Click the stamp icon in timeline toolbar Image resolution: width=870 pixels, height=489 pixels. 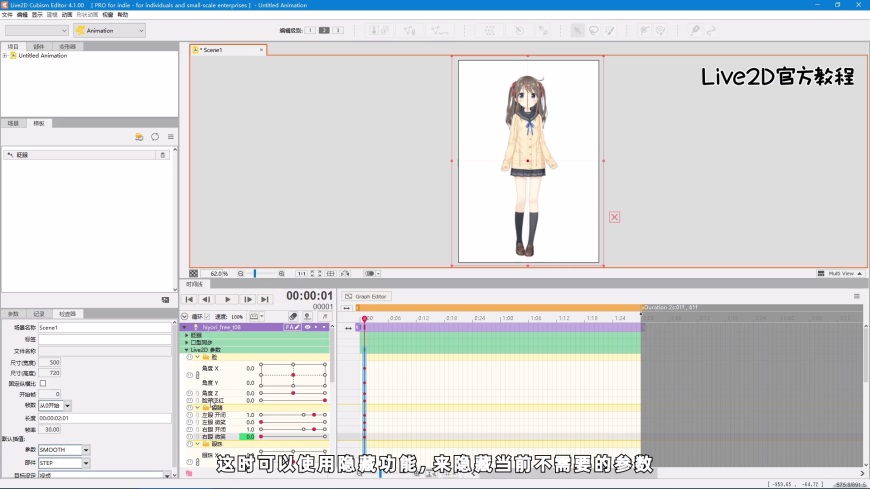pyautogui.click(x=307, y=316)
